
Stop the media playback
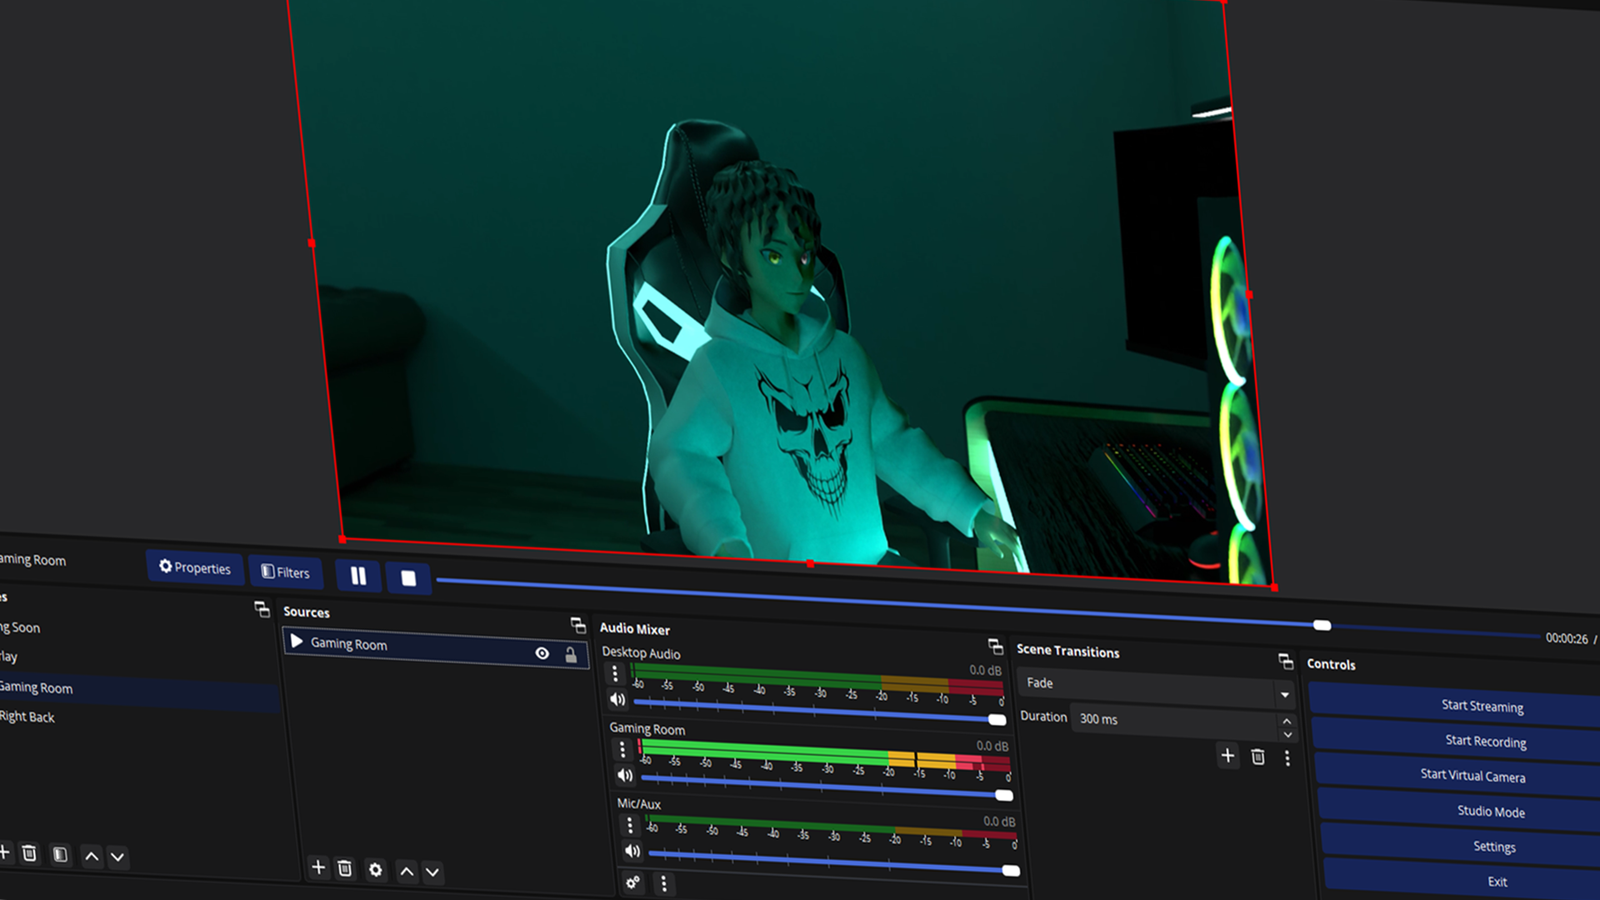[408, 577]
